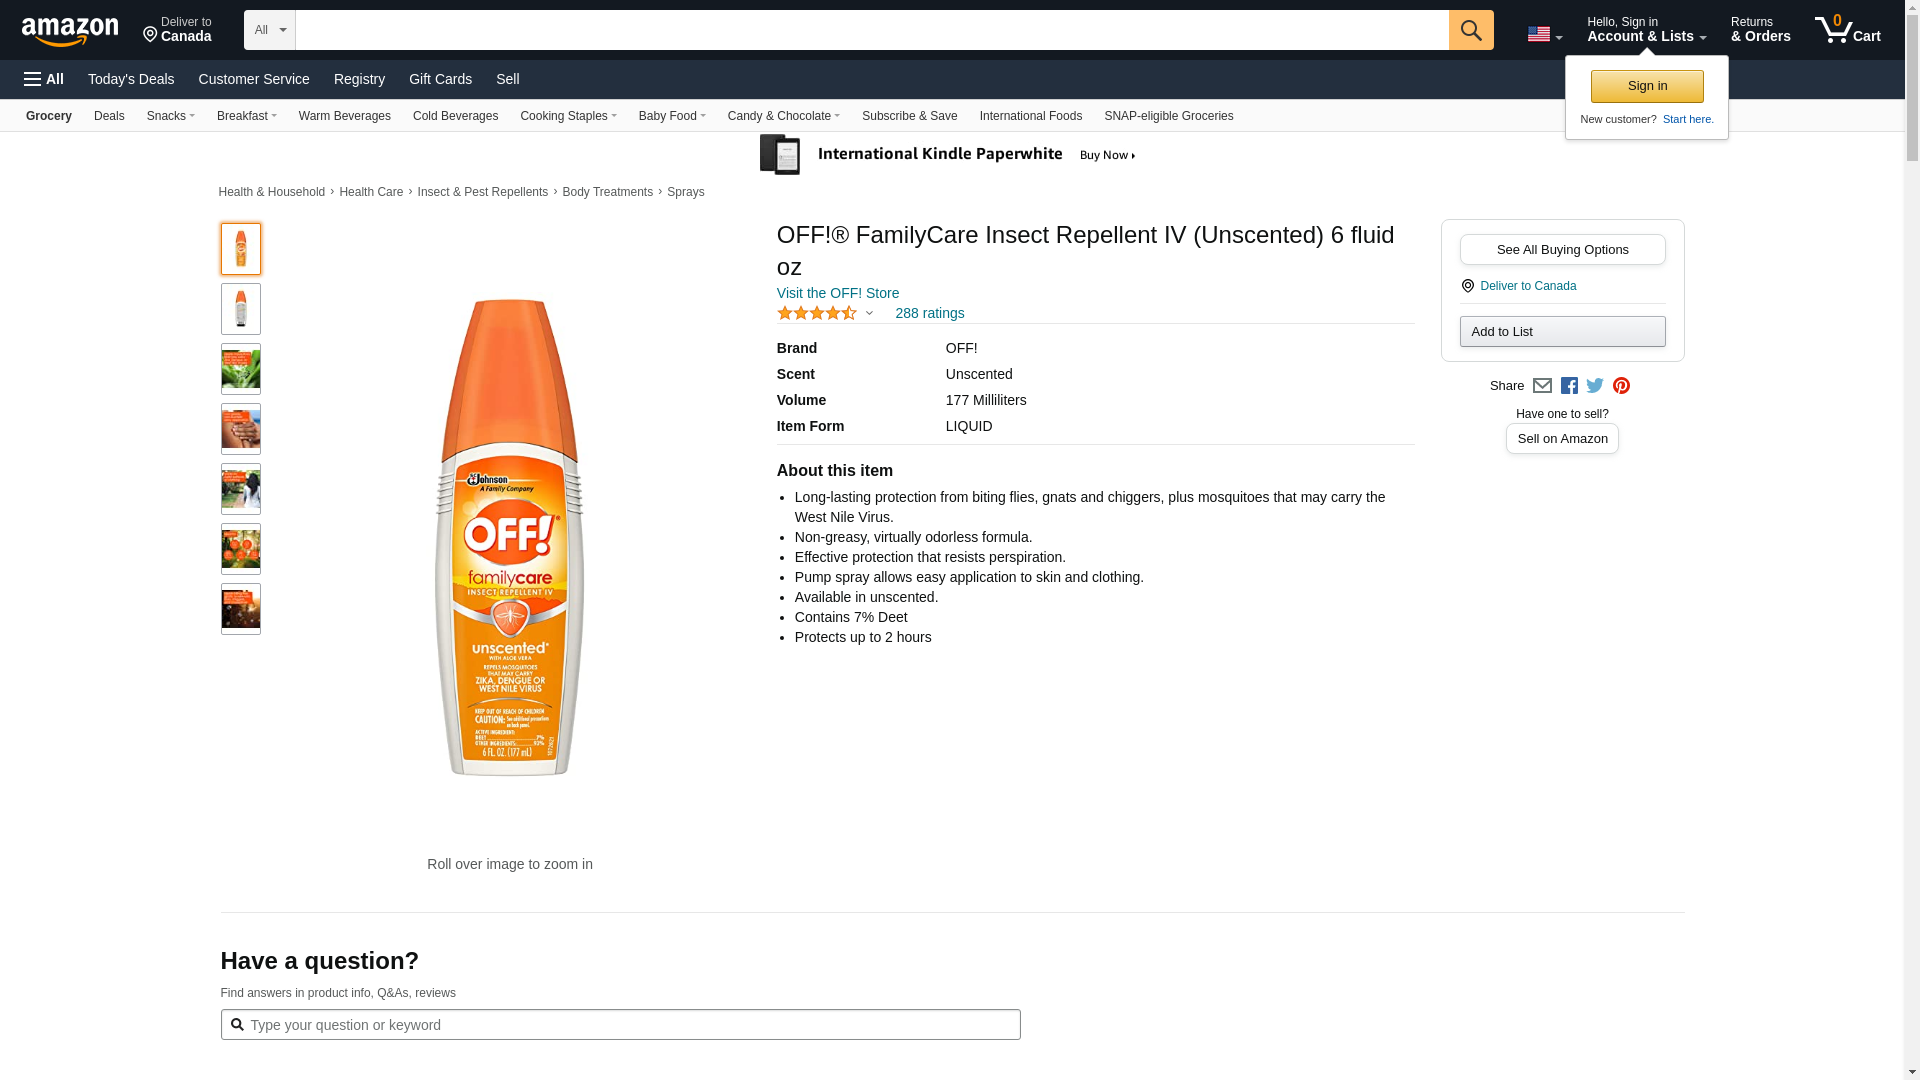Expand the star rating breakdown popover

click(869, 314)
